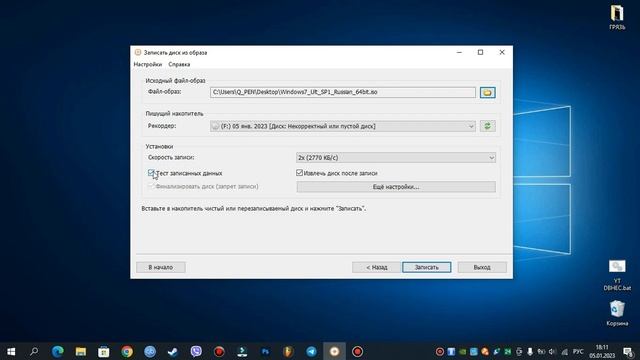This screenshot has width=640, height=360.
Task: Click the NVIDIA tray icon
Action: tap(462, 351)
